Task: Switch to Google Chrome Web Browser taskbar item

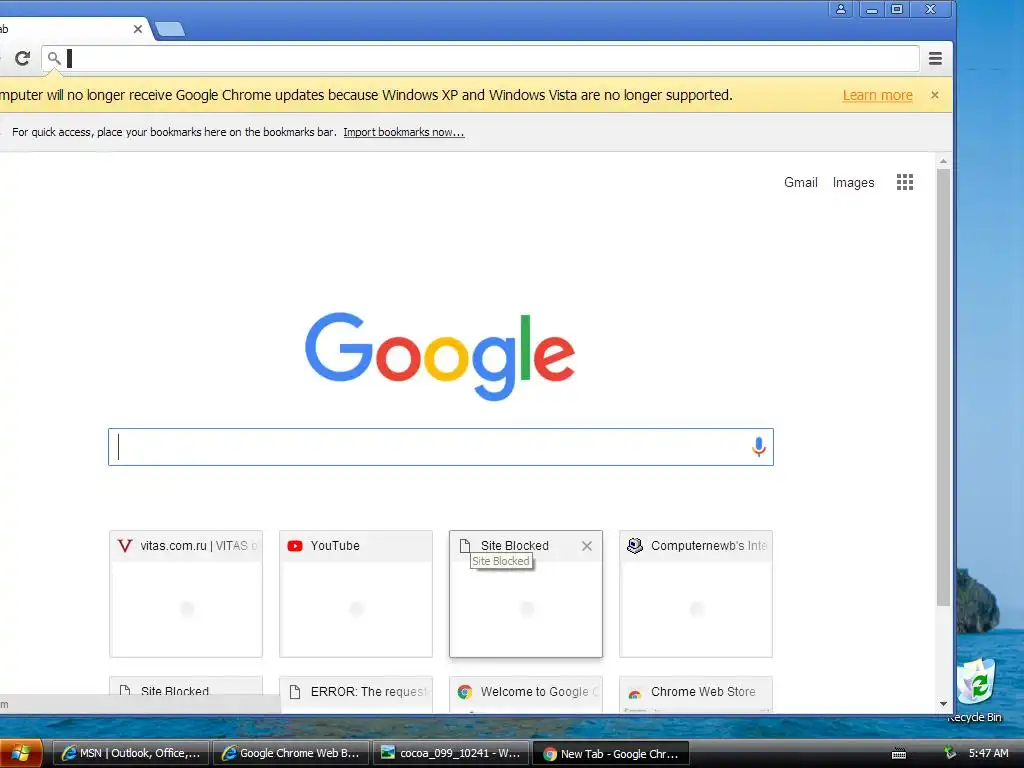Action: point(291,754)
